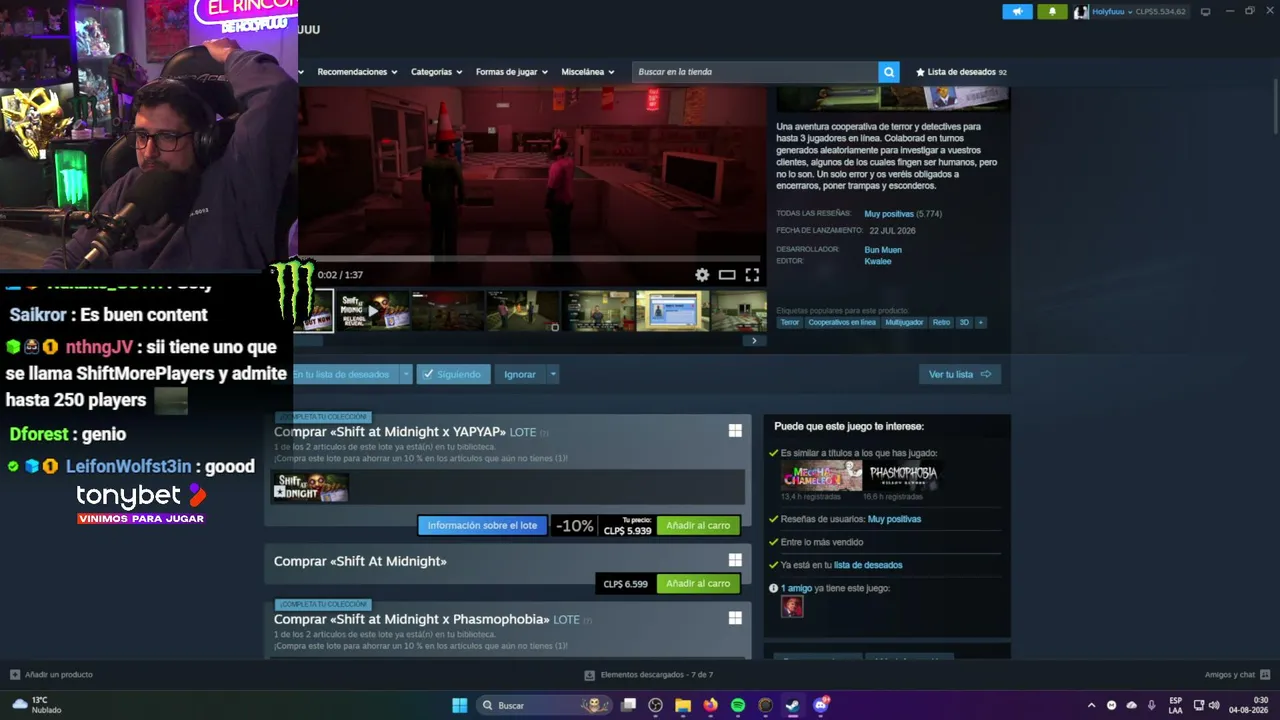Open the Phasmophobia similar game image

click(x=902, y=476)
